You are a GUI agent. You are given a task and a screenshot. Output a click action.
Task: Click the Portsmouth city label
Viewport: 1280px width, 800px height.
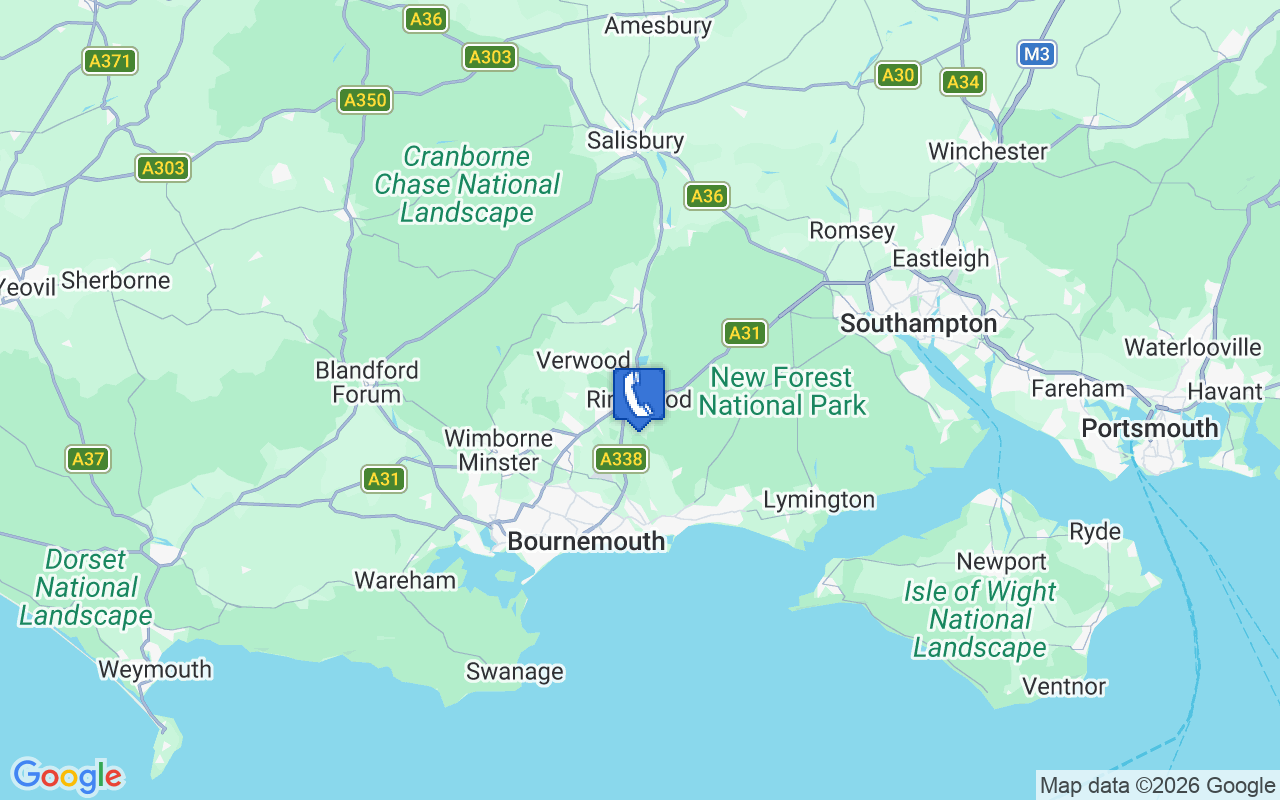point(1150,428)
